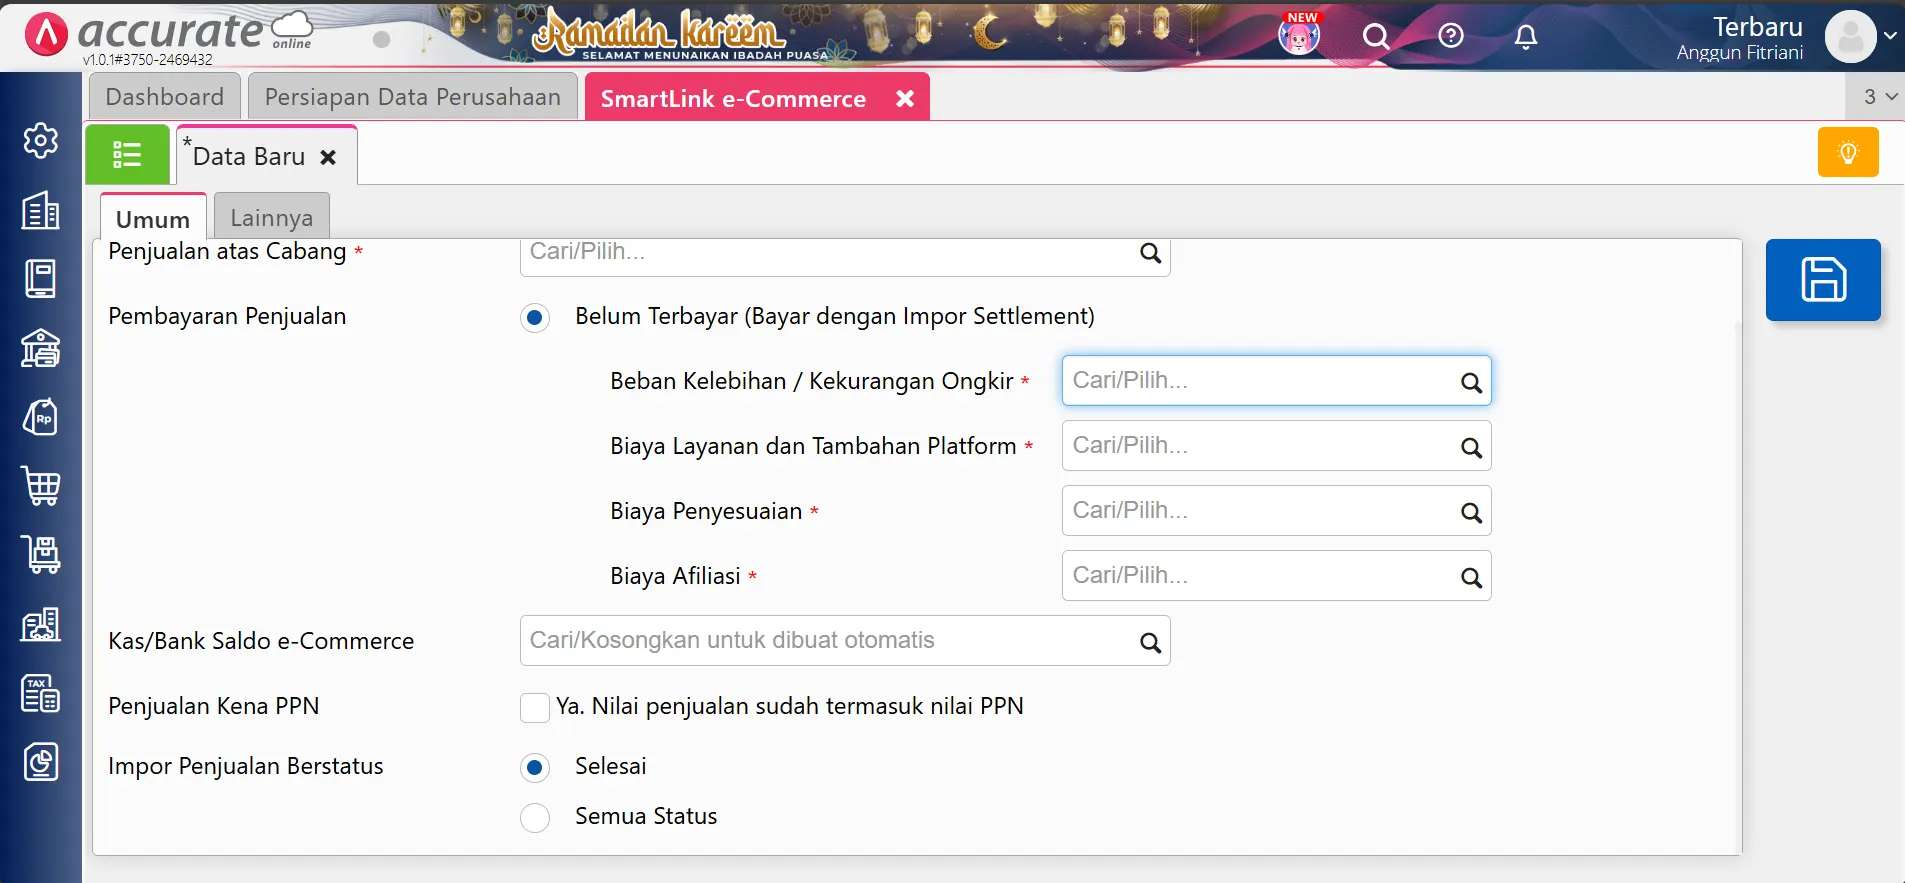Viewport: 1905px width, 883px height.
Task: Switch to the Lainnya tab
Action: pos(272,217)
